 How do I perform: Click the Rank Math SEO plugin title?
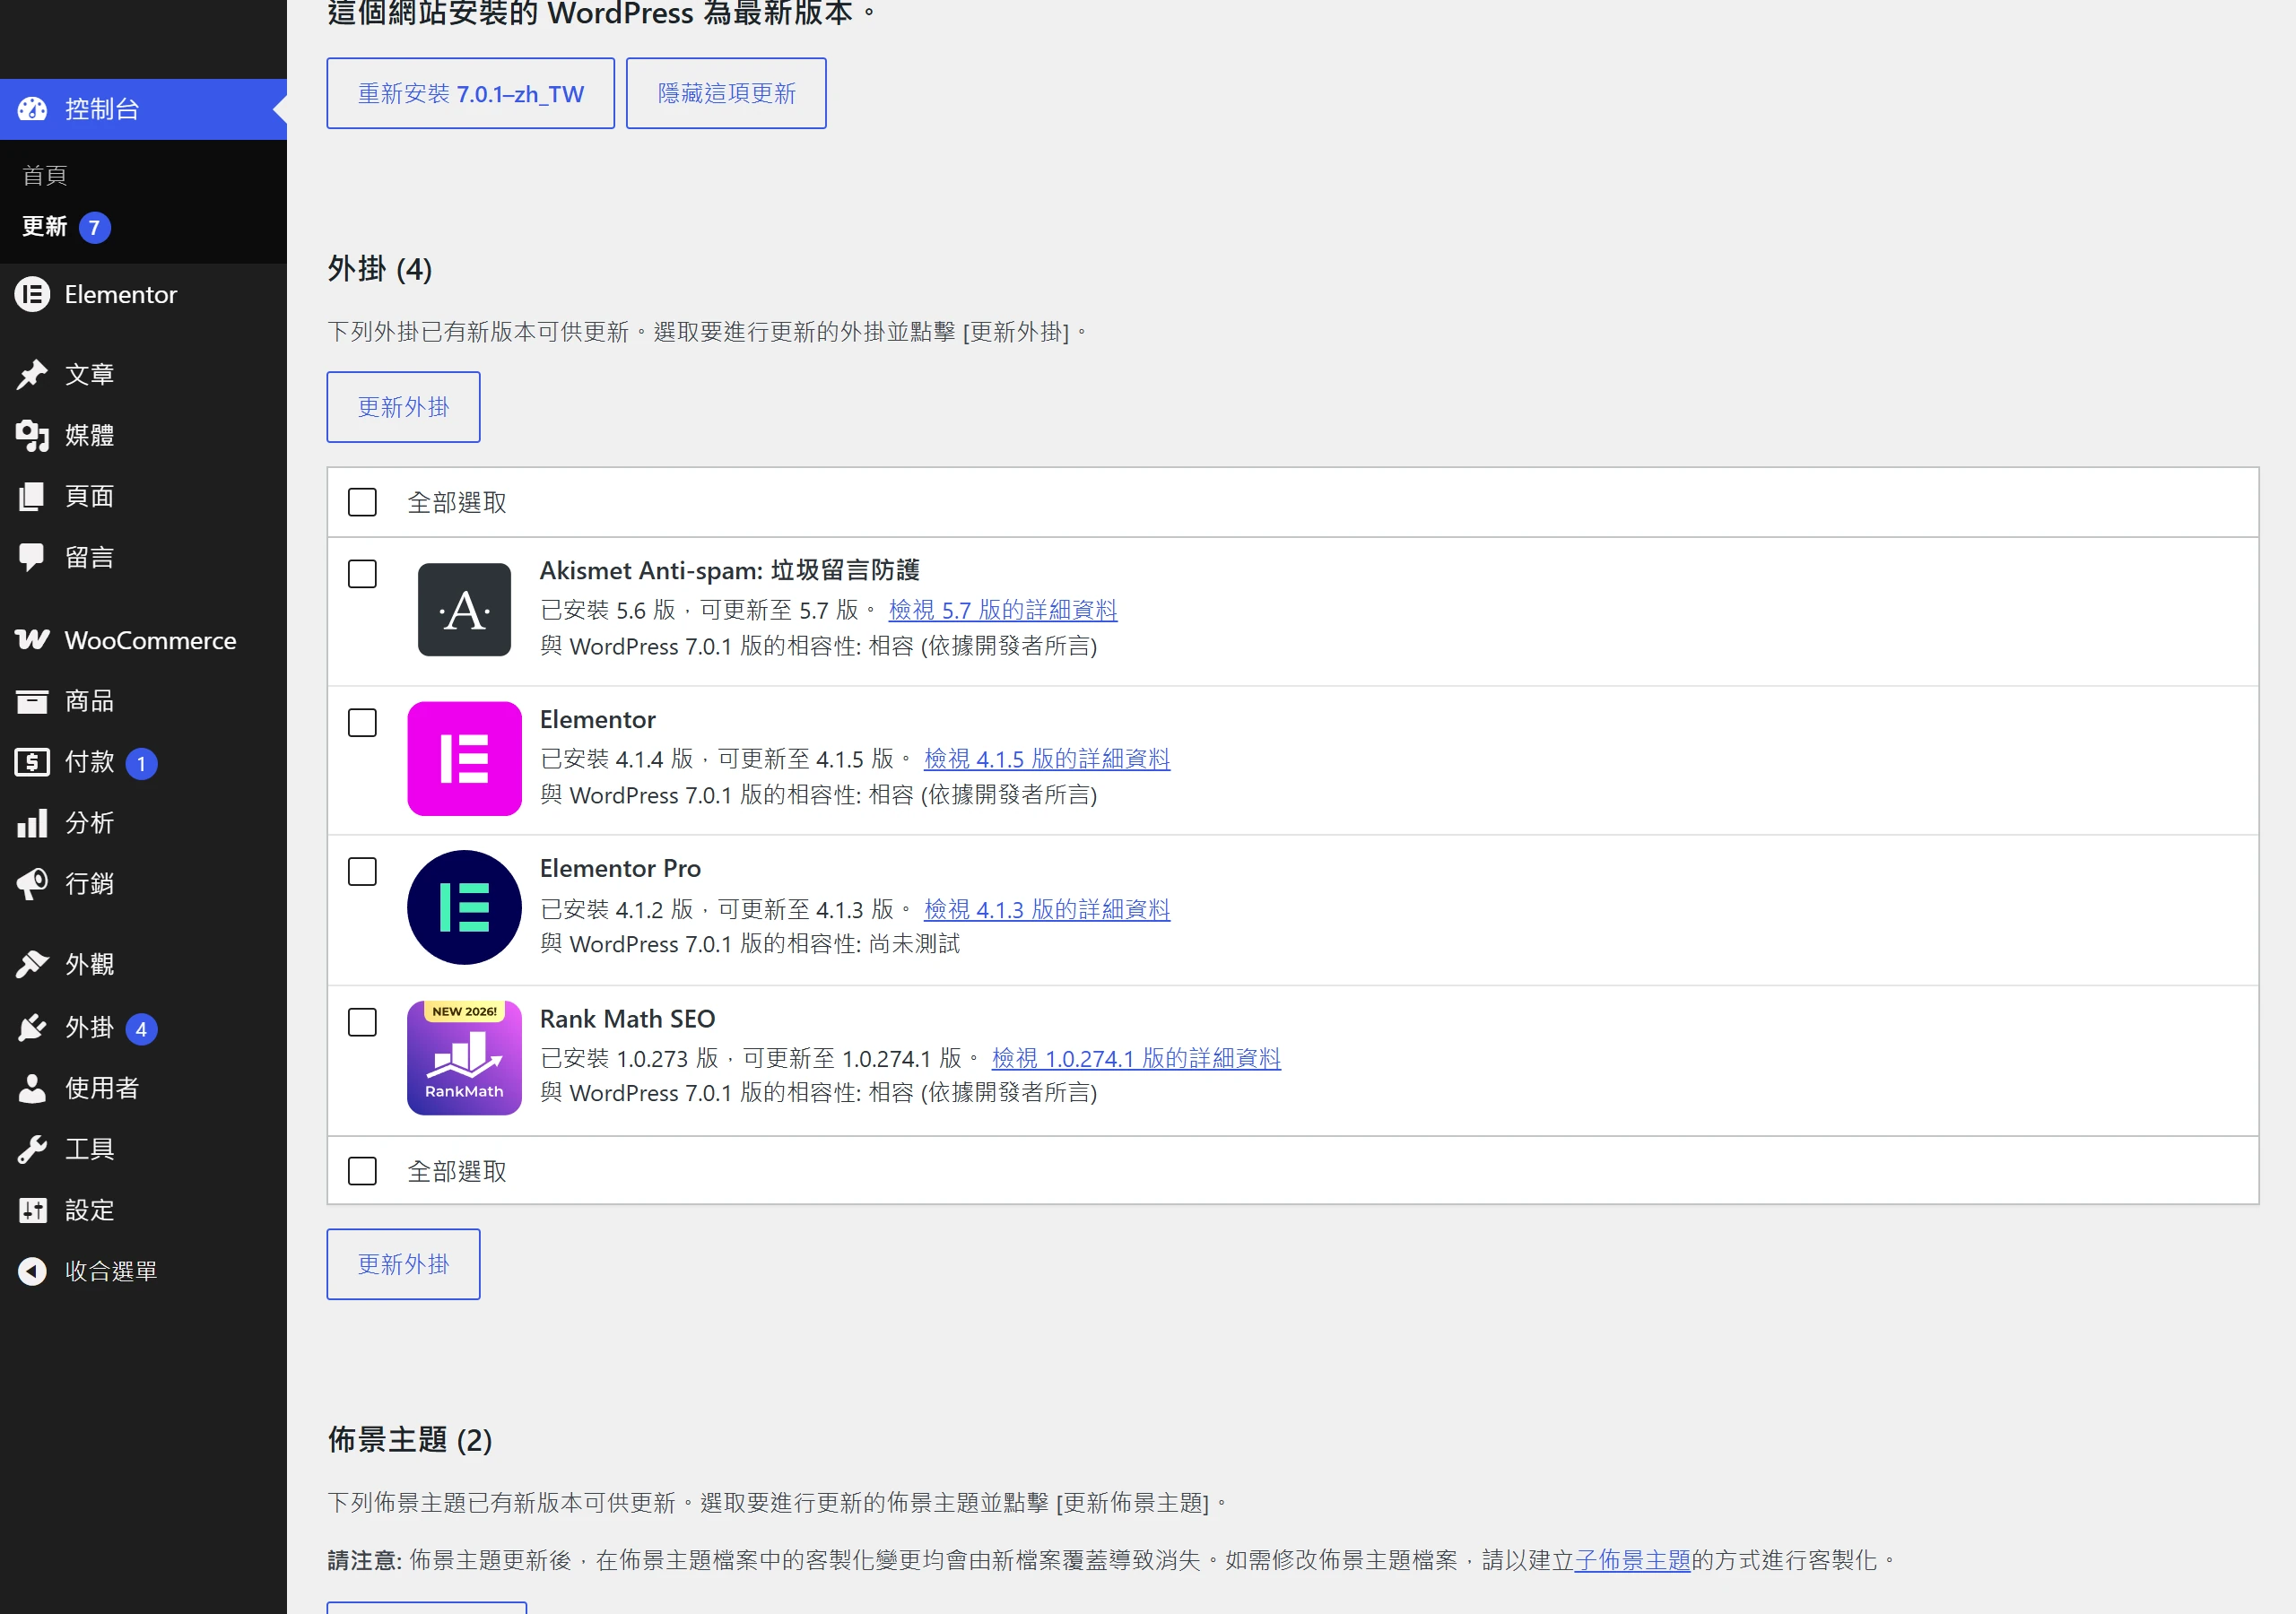click(x=627, y=1018)
